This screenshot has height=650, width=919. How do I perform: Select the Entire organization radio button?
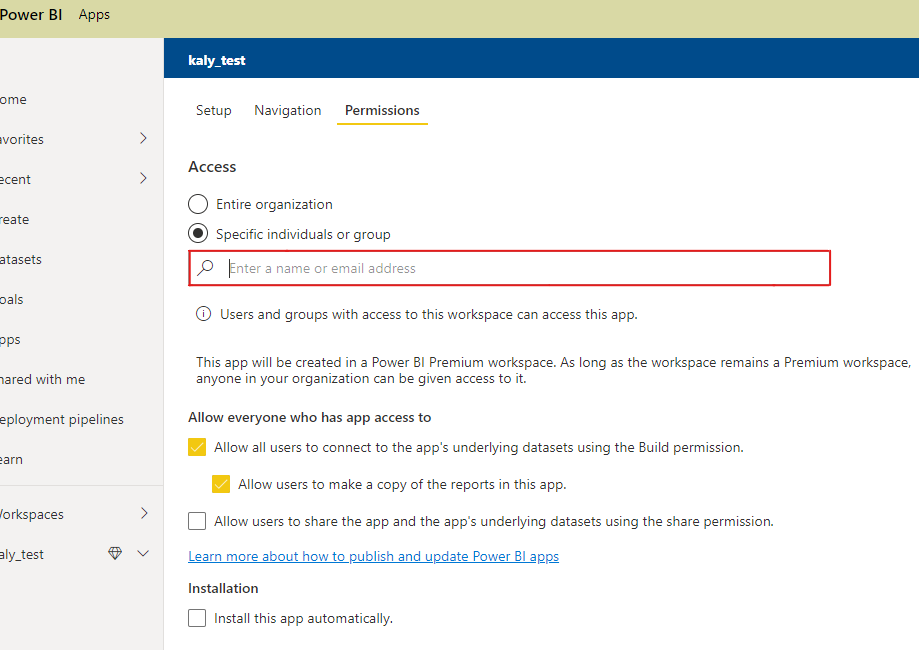[x=198, y=204]
